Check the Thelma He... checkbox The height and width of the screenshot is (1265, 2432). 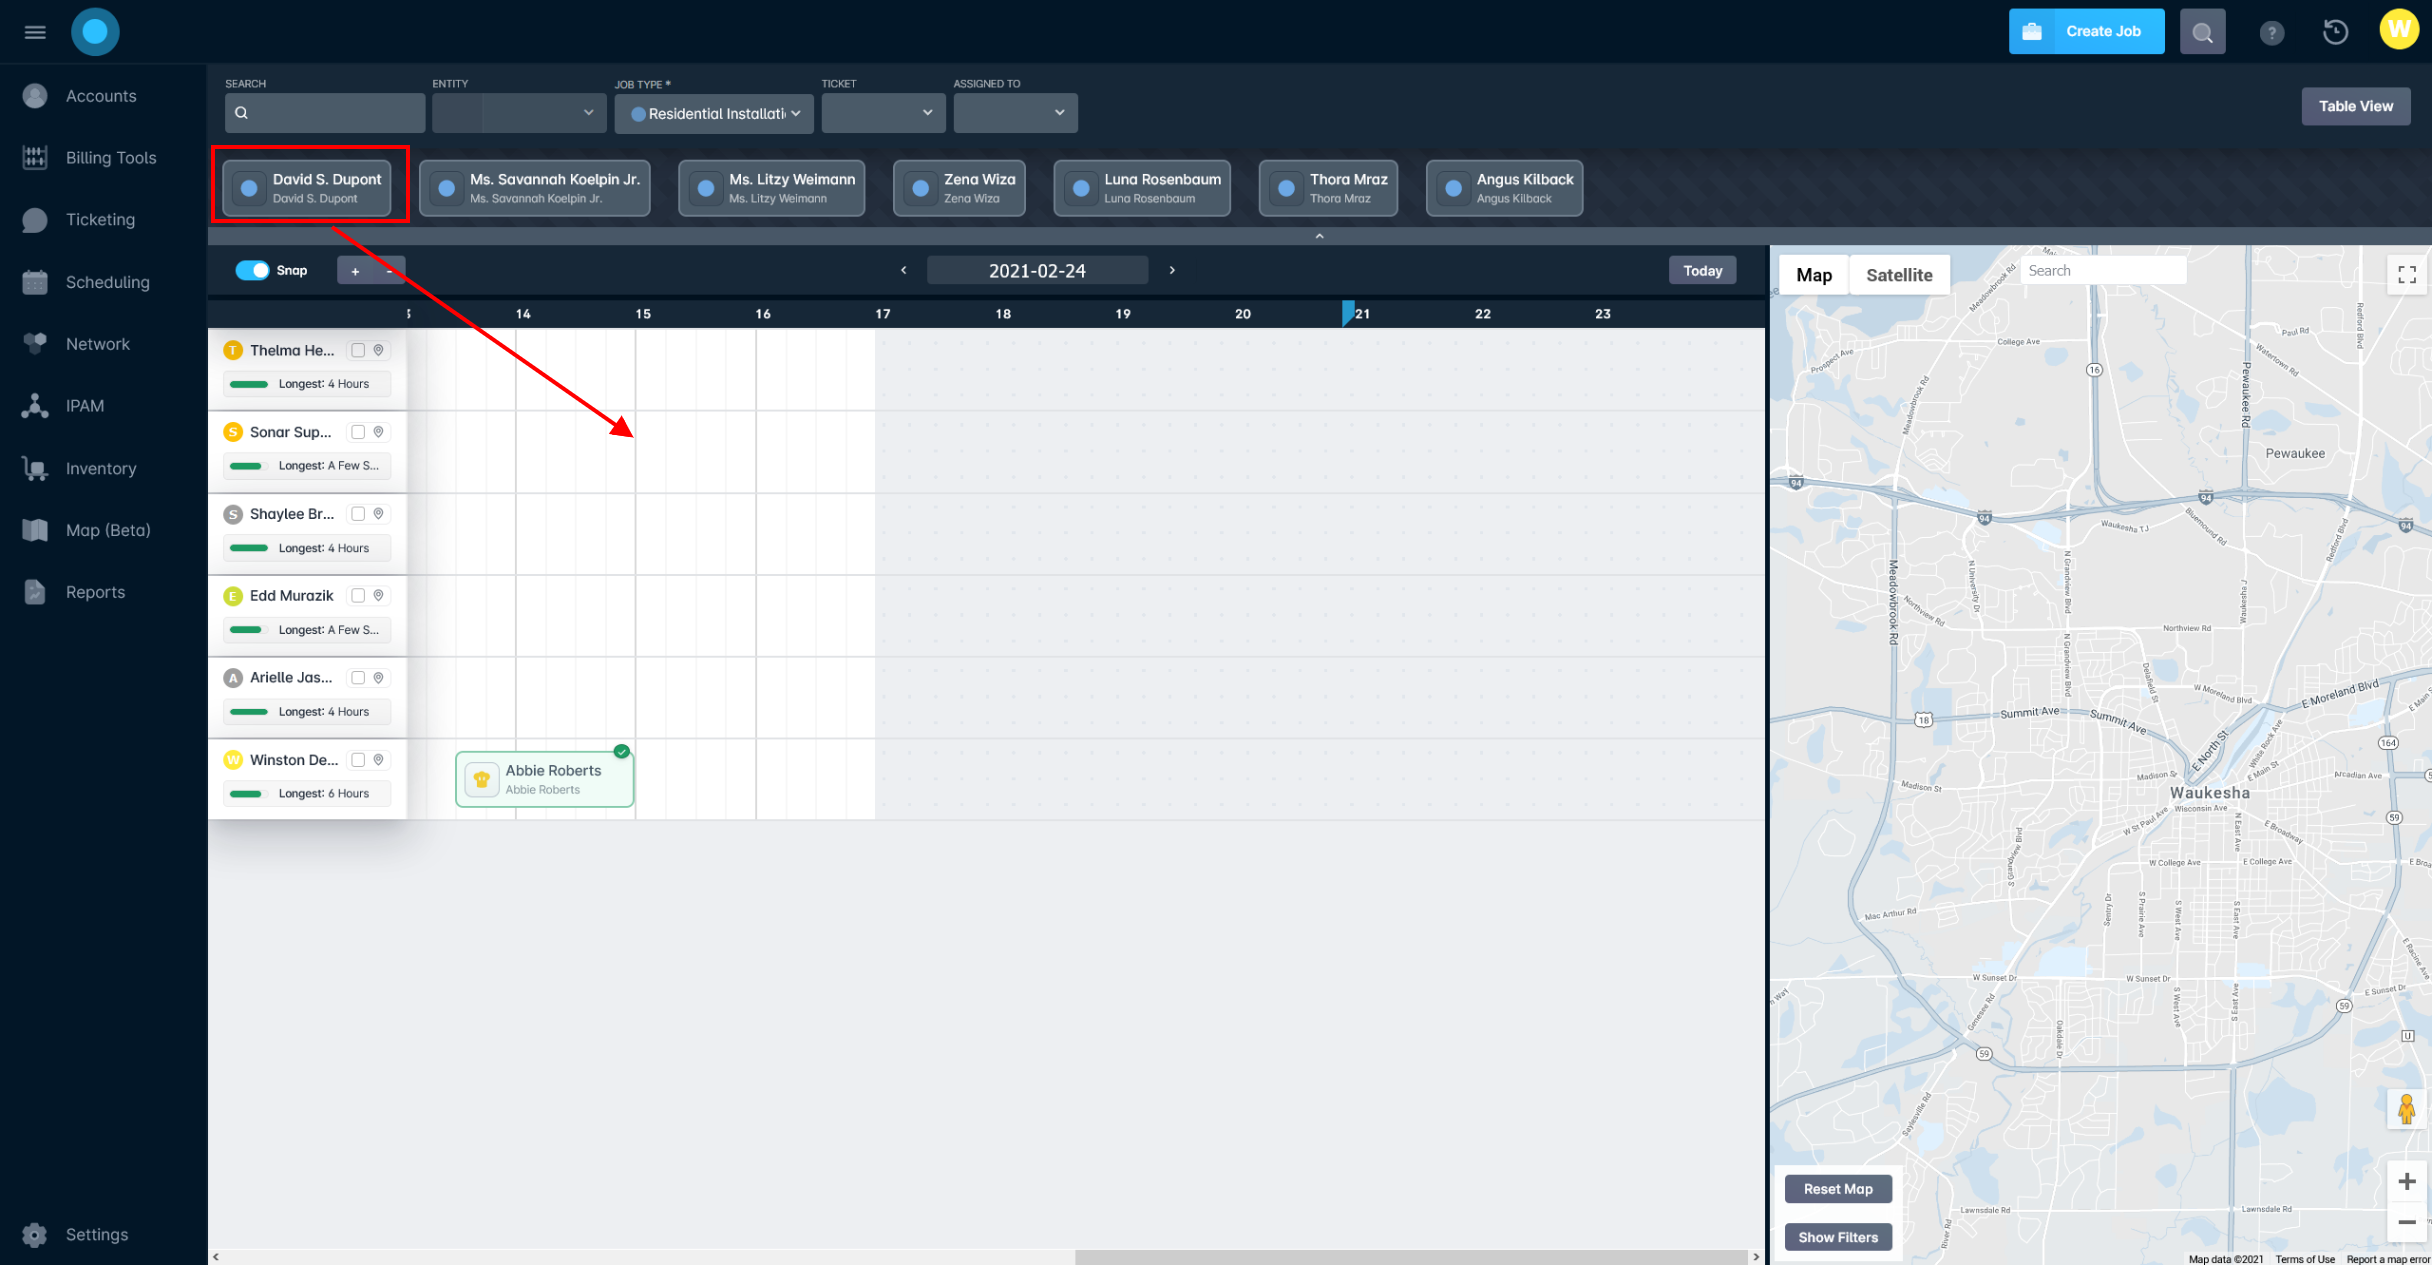(x=358, y=350)
